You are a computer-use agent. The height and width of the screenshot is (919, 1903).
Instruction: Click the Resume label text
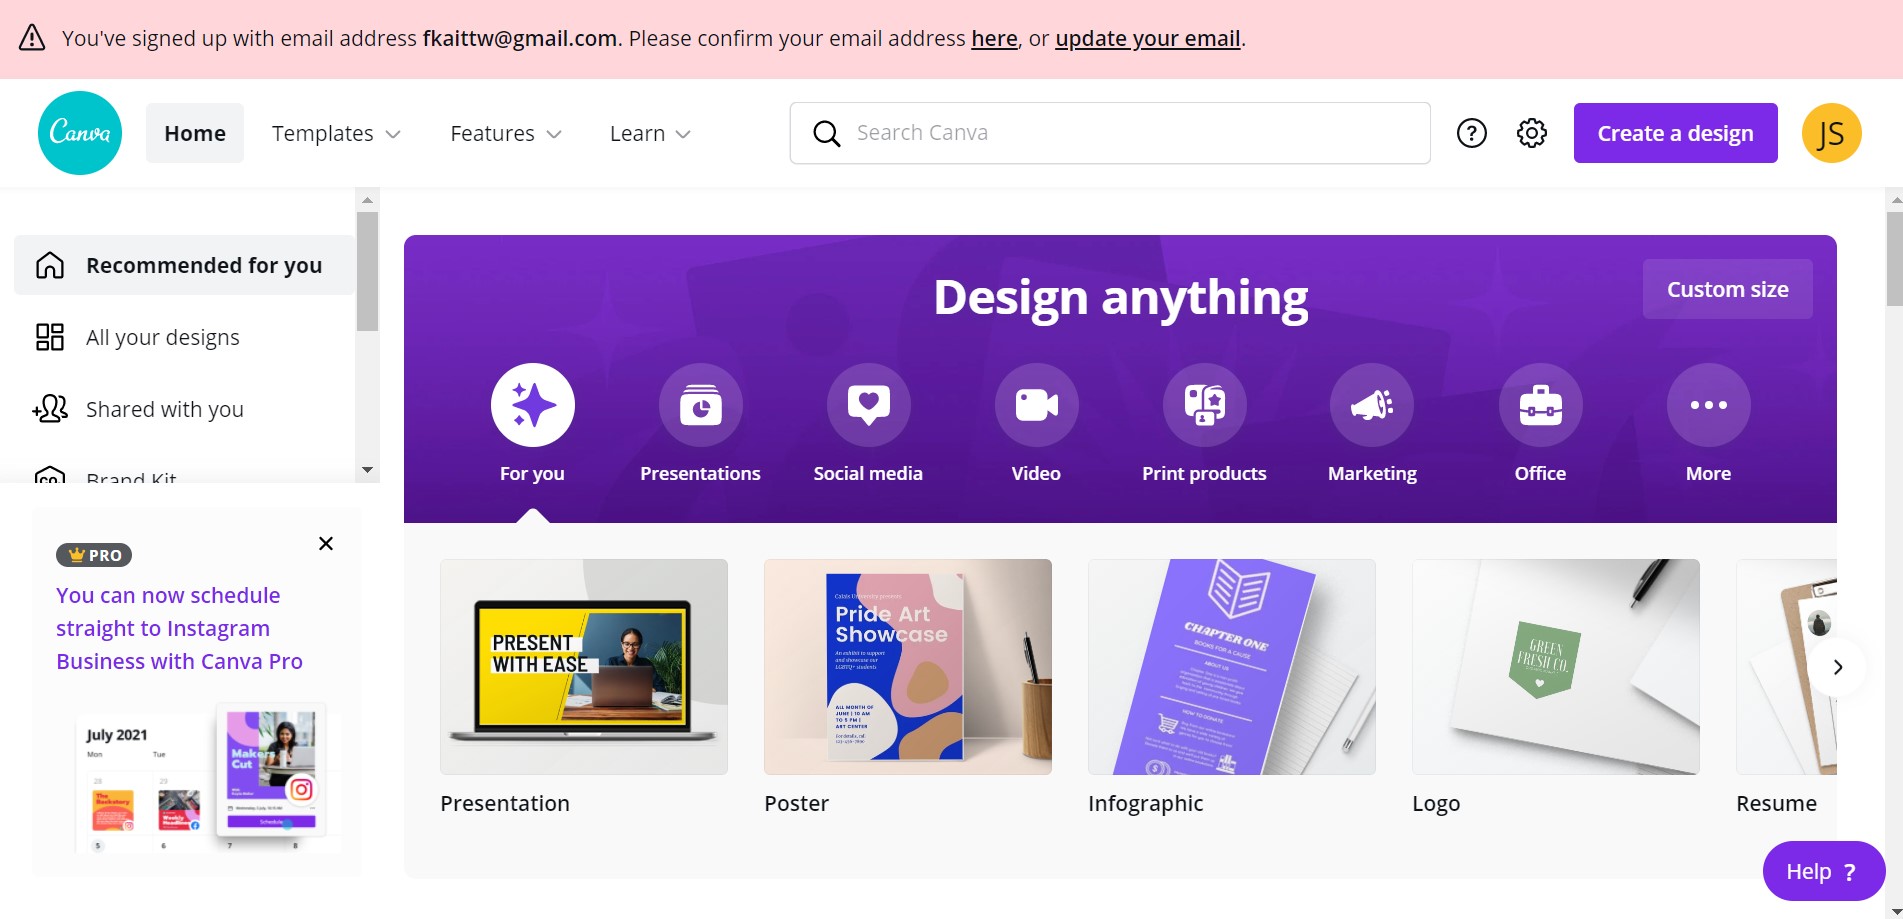pos(1777,803)
